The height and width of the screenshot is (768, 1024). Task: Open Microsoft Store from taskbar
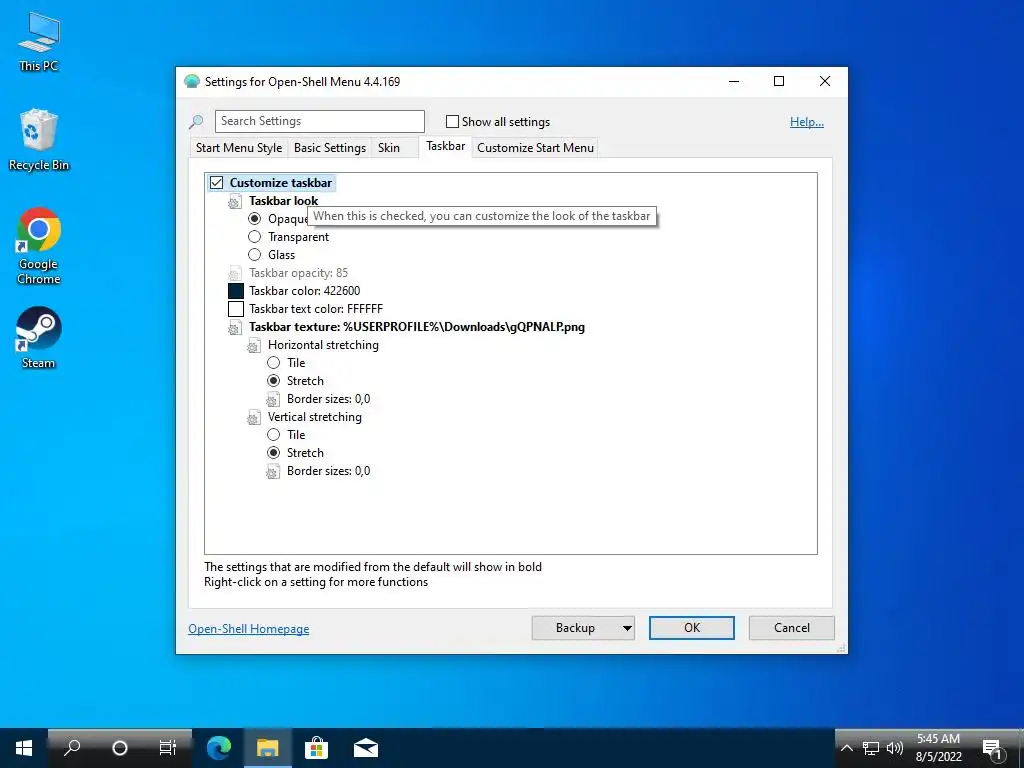click(x=316, y=748)
